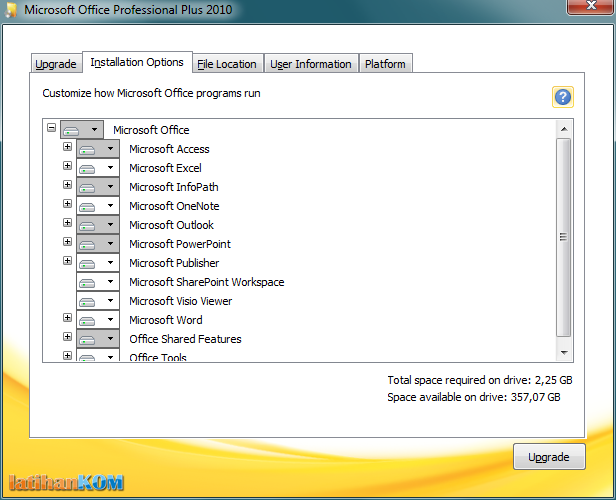Select the Microsoft Visio Viewer label
The width and height of the screenshot is (616, 500).
181,301
